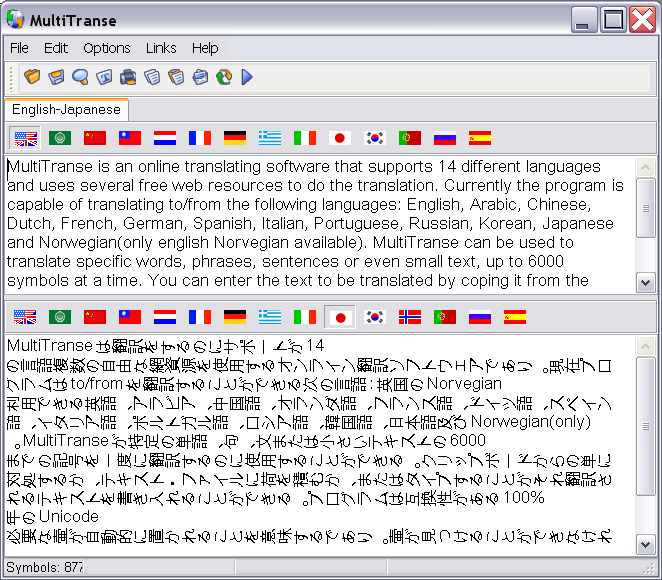Choose Norwegian flag in target language row
Image resolution: width=662 pixels, height=580 pixels.
tap(410, 317)
